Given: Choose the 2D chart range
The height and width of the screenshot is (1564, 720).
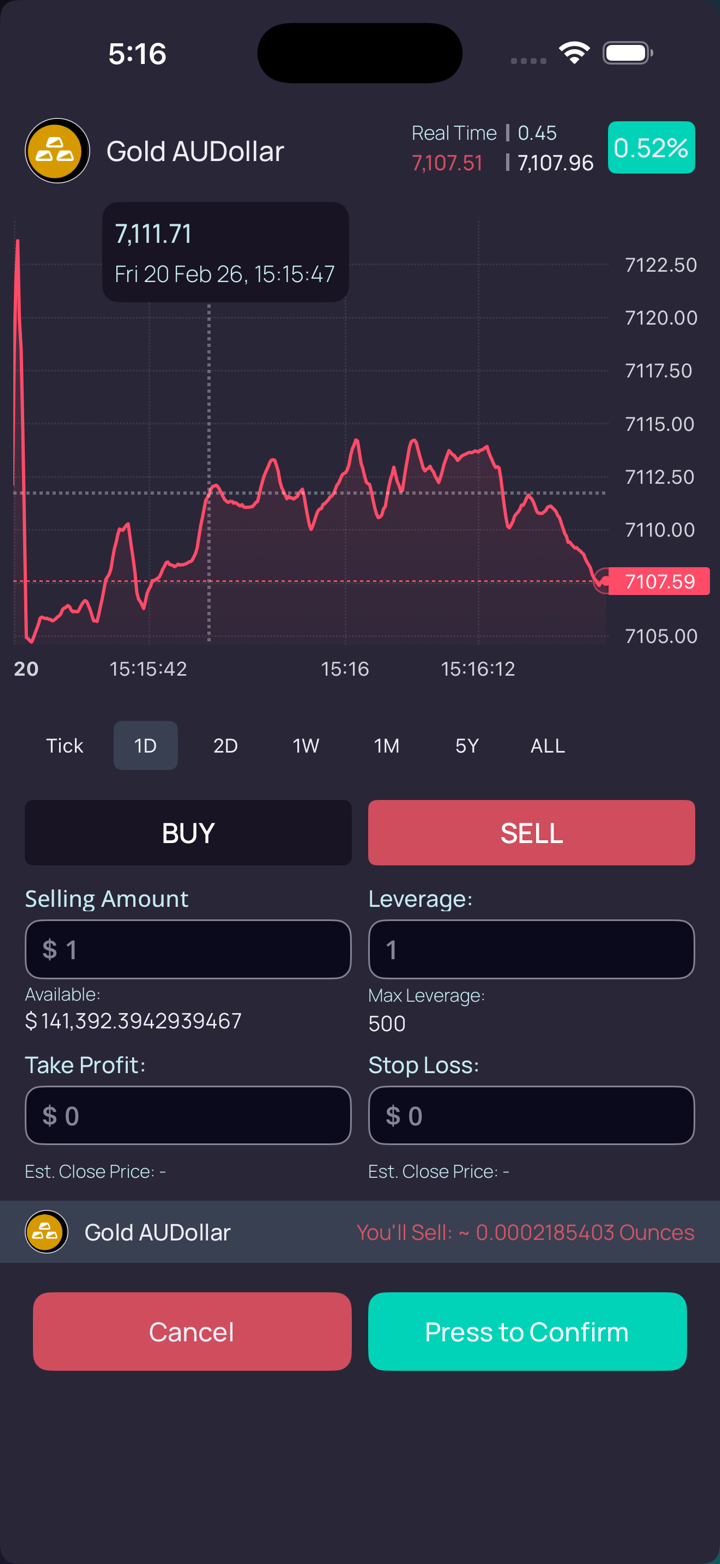Looking at the screenshot, I should pos(226,746).
